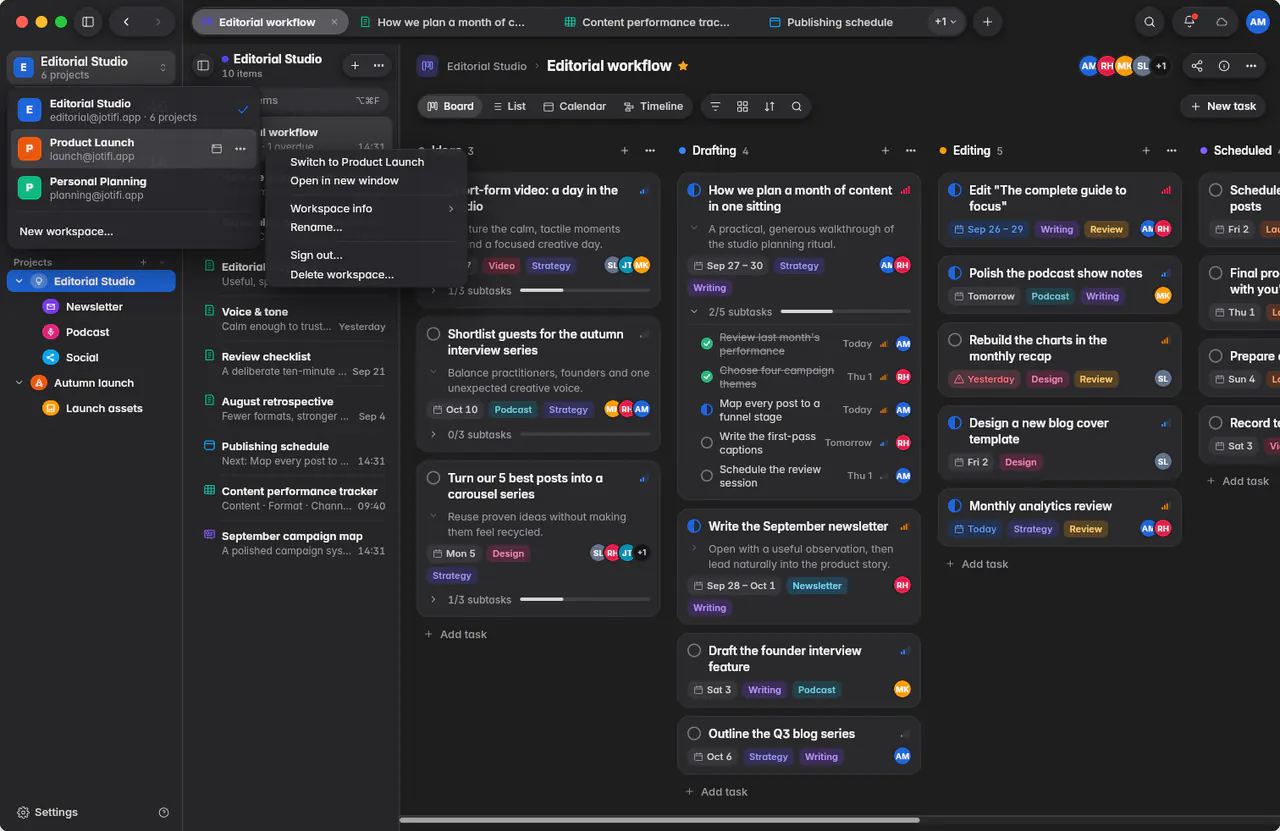The image size is (1280, 831).
Task: Click New workspace... in workspace list
Action: pos(66,232)
